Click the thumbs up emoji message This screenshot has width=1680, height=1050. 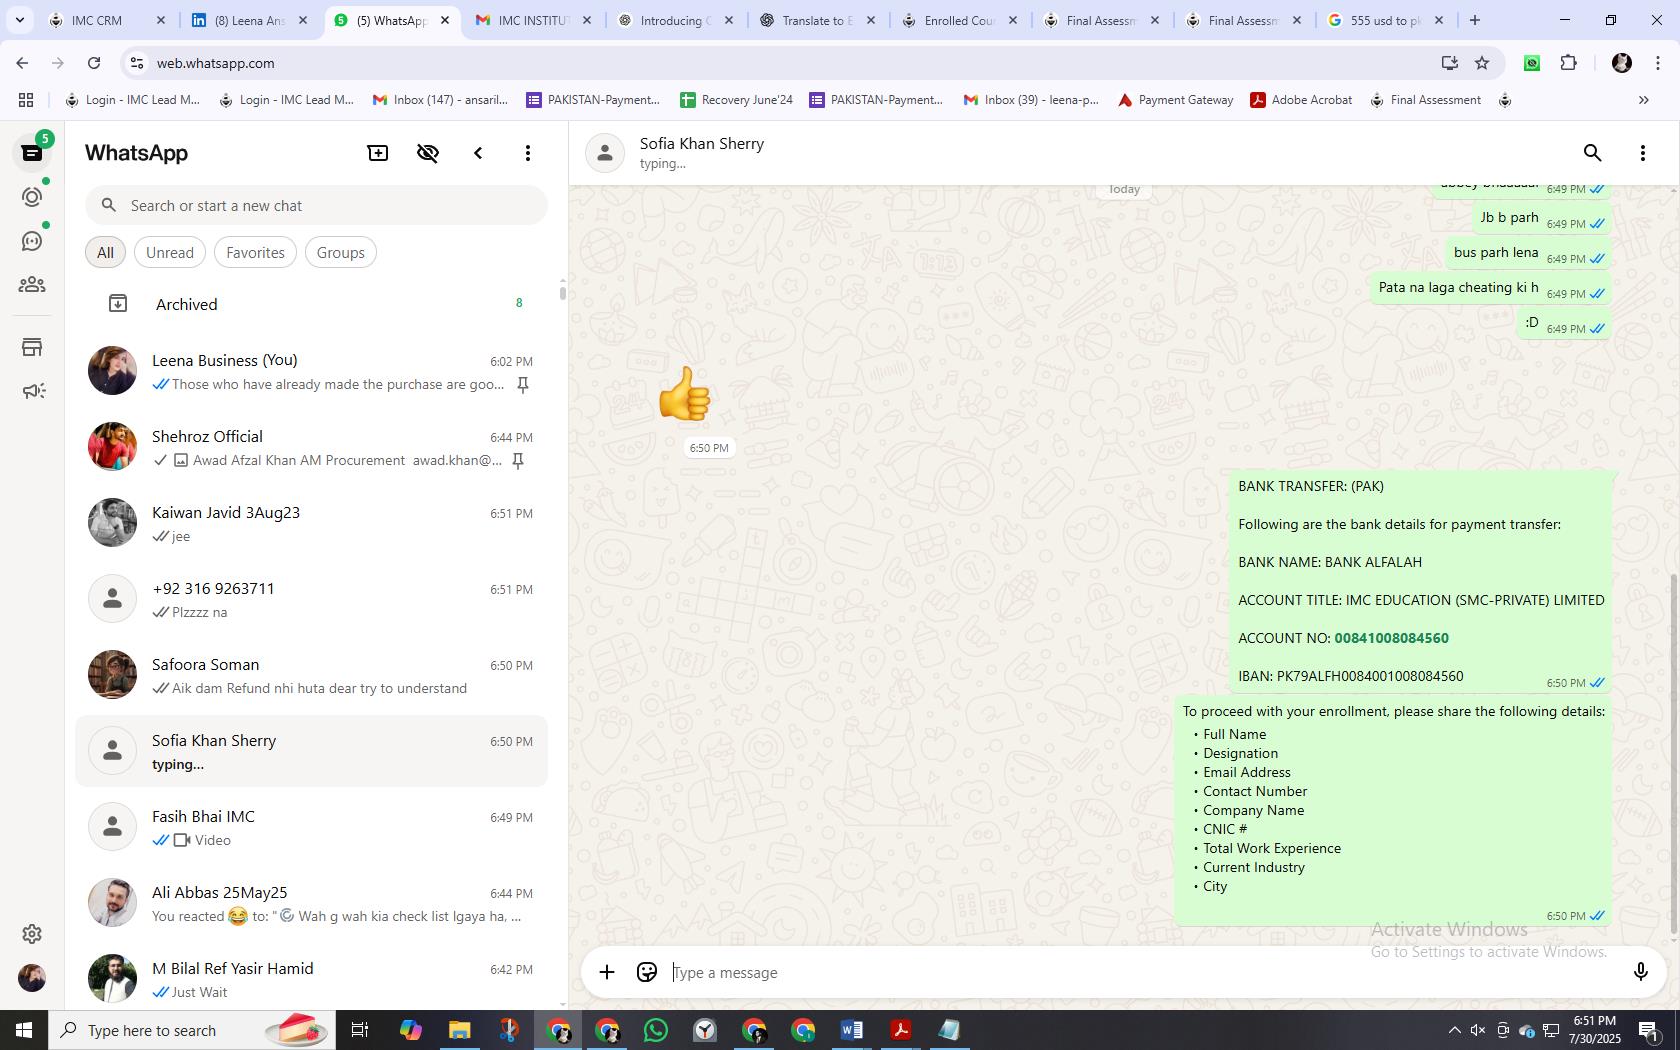[x=685, y=394]
